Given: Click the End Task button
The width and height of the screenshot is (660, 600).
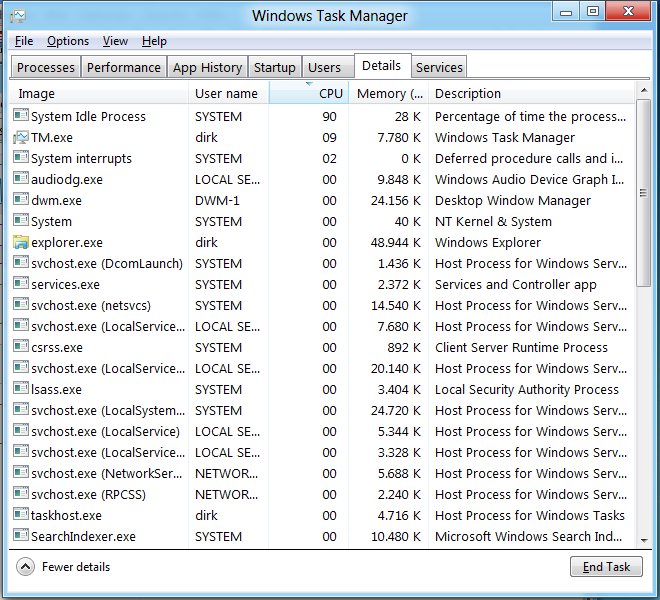Looking at the screenshot, I should (606, 567).
